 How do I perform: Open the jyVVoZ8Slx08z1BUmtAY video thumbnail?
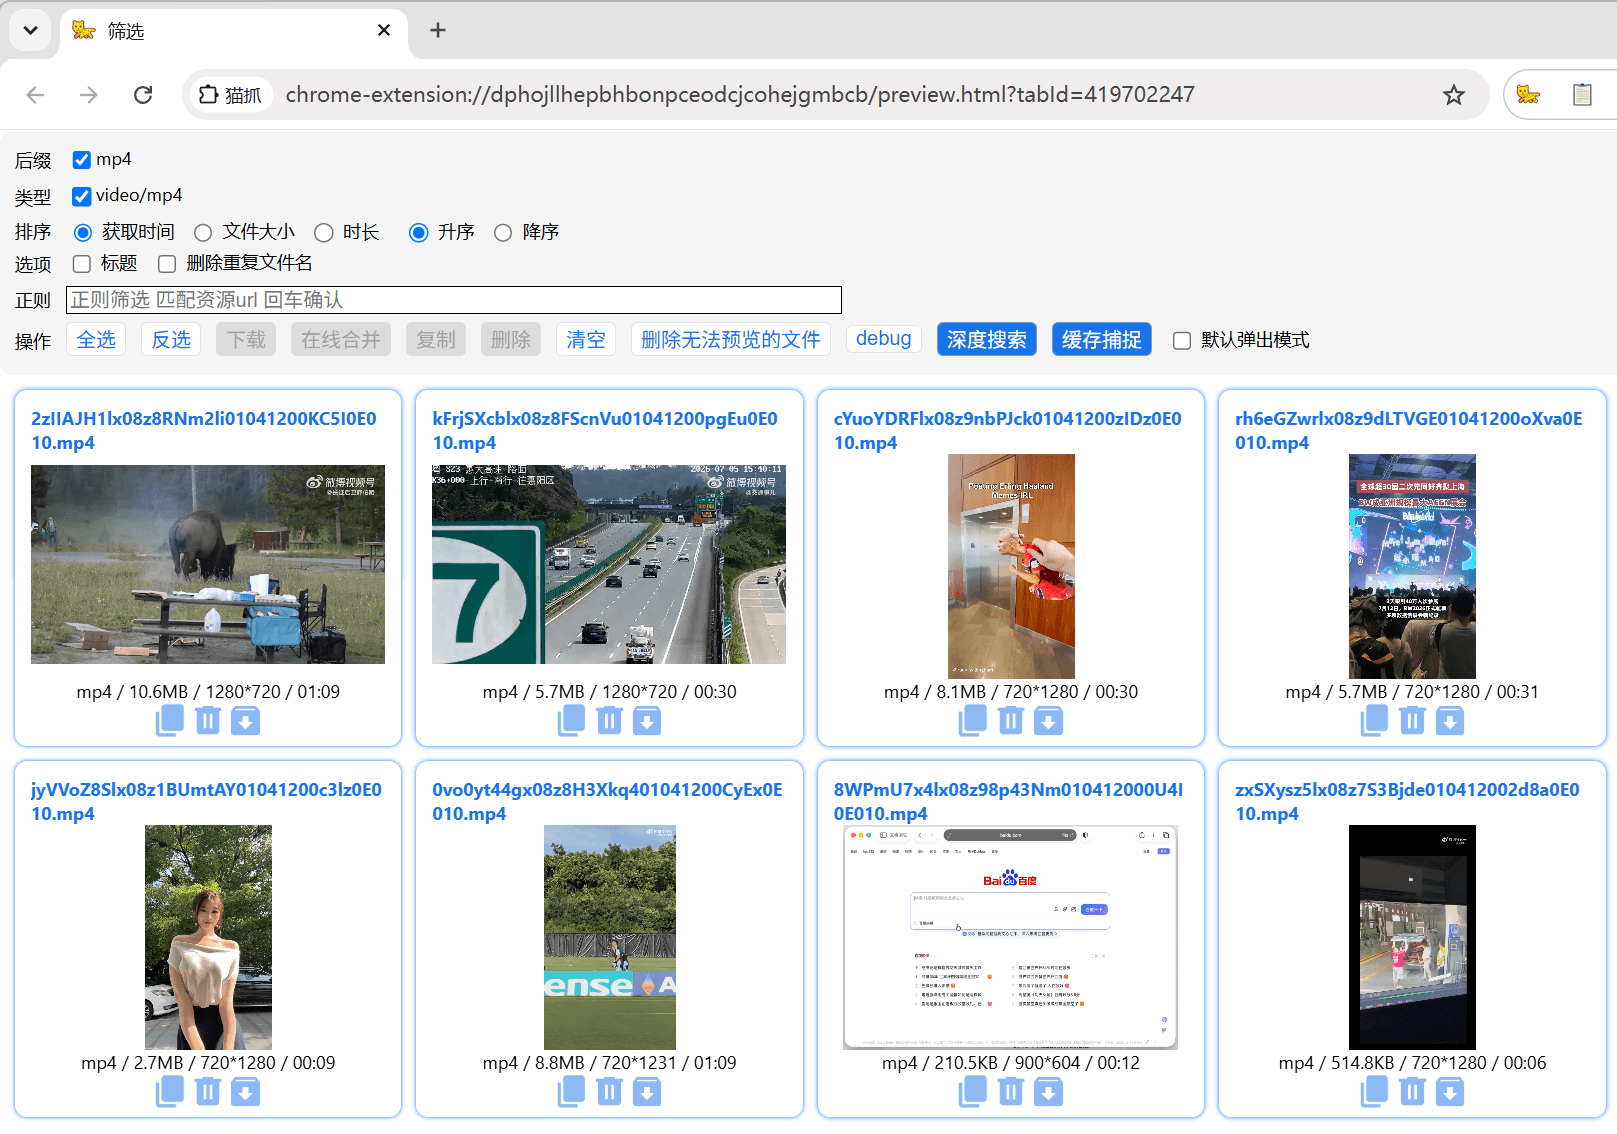(x=208, y=937)
